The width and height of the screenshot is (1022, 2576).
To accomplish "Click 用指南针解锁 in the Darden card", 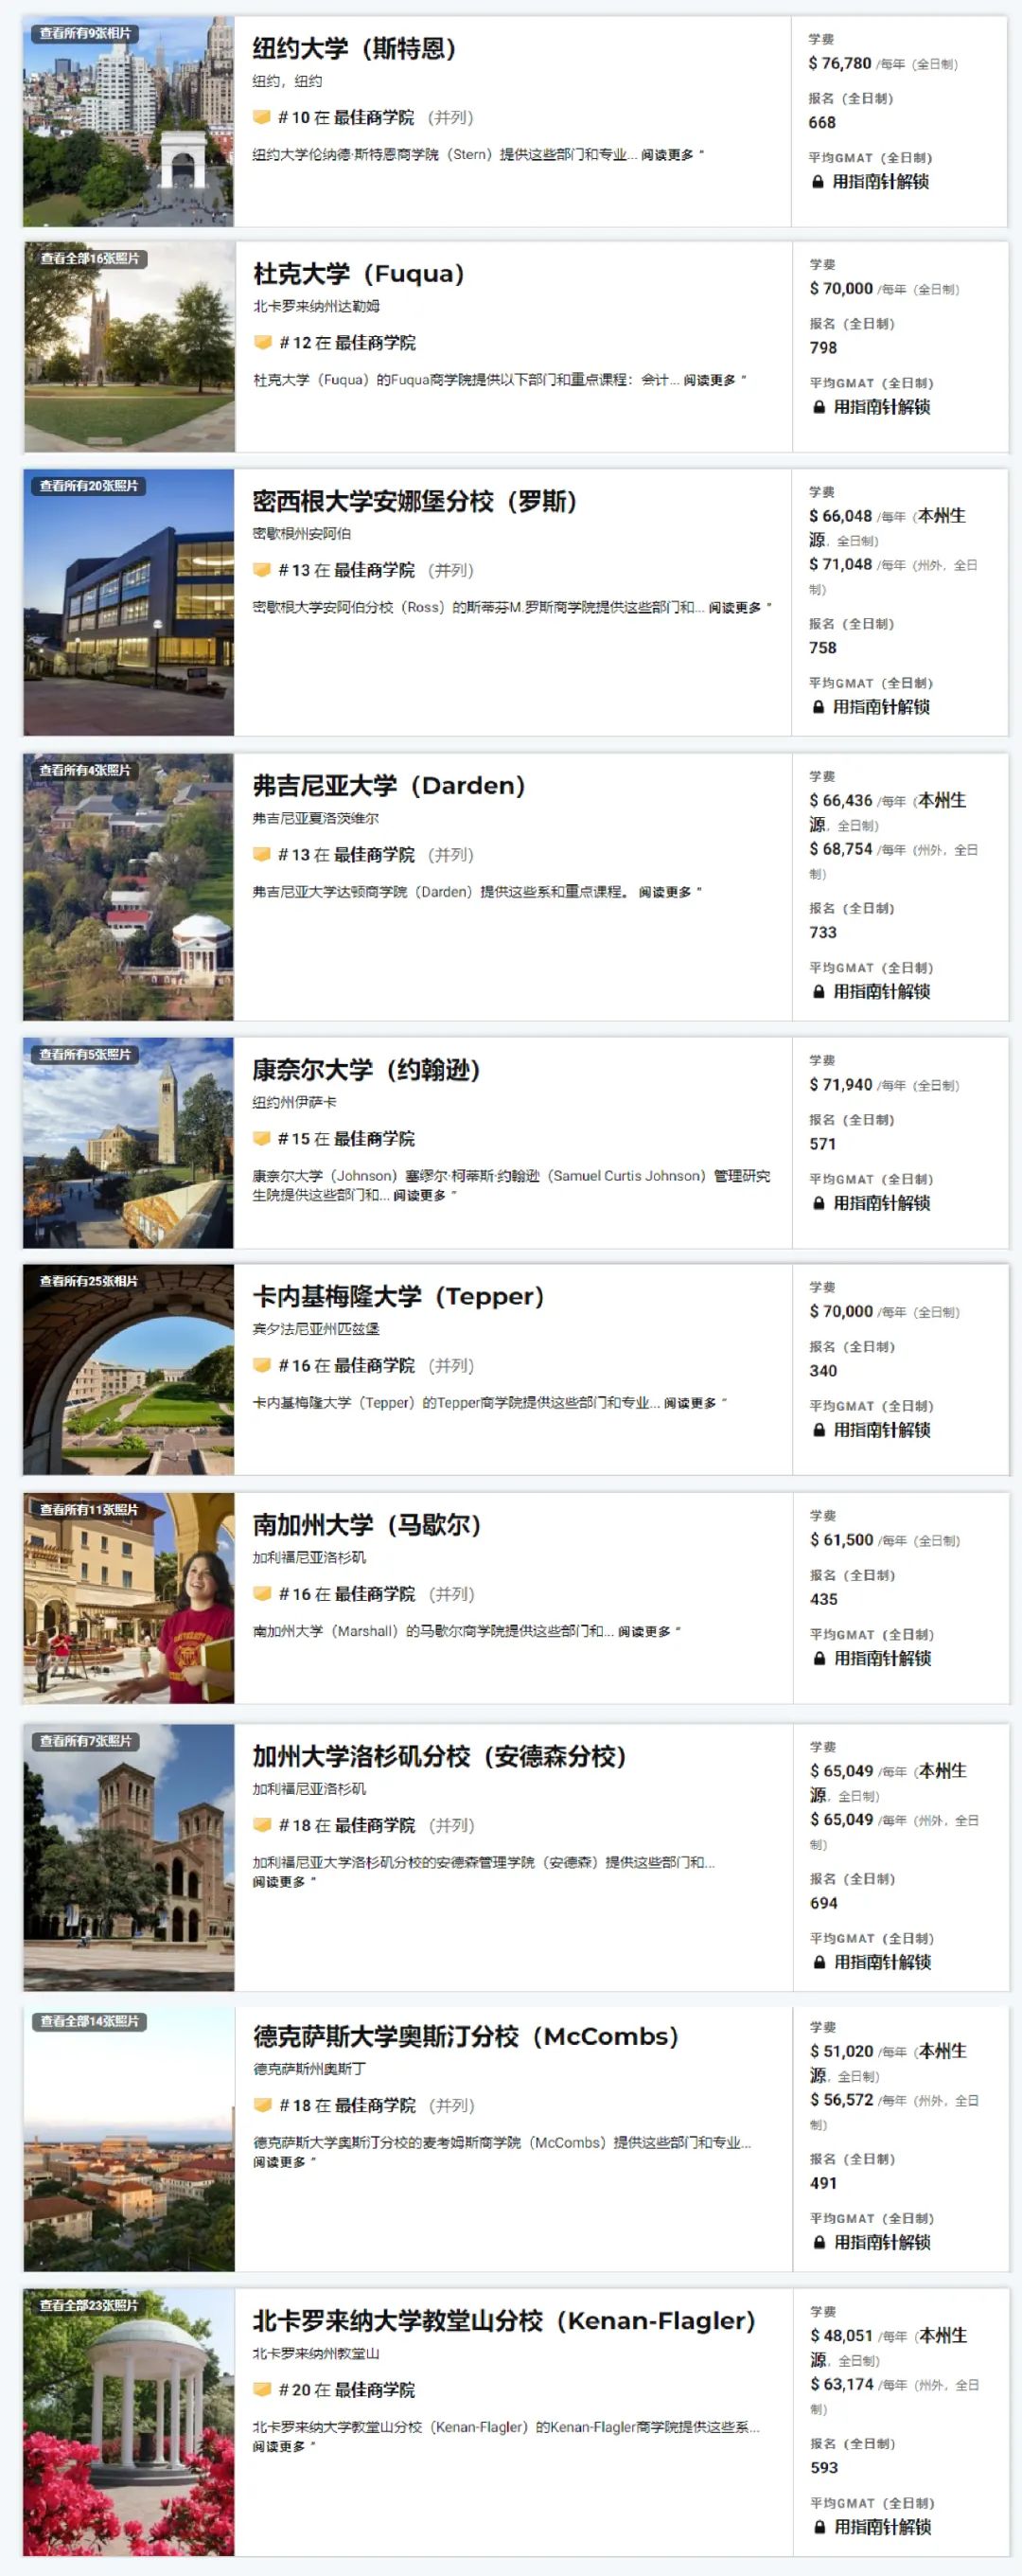I will [881, 991].
